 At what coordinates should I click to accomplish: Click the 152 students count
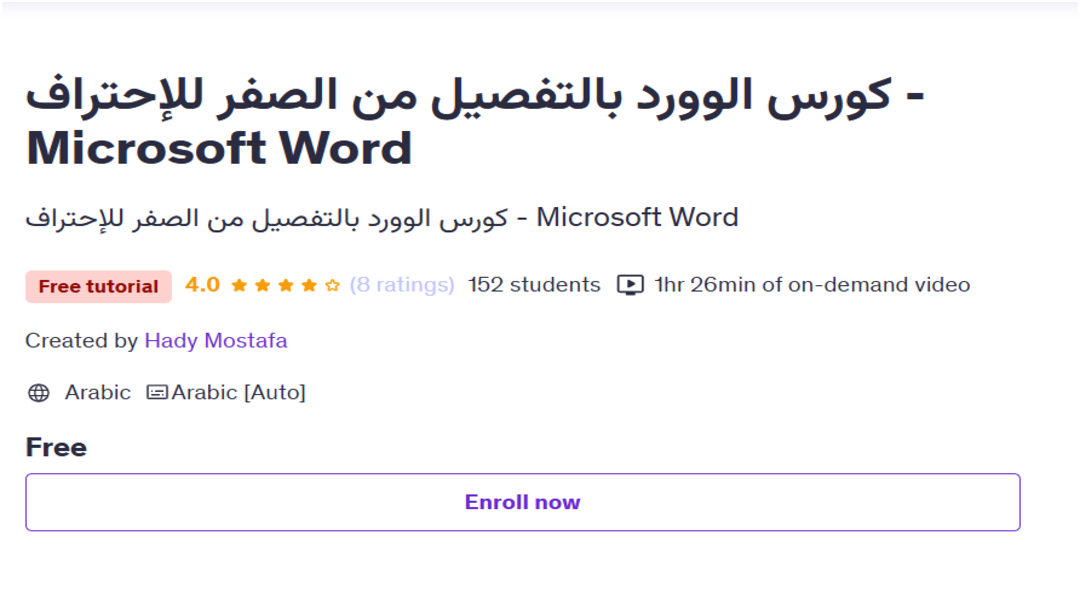(x=534, y=285)
